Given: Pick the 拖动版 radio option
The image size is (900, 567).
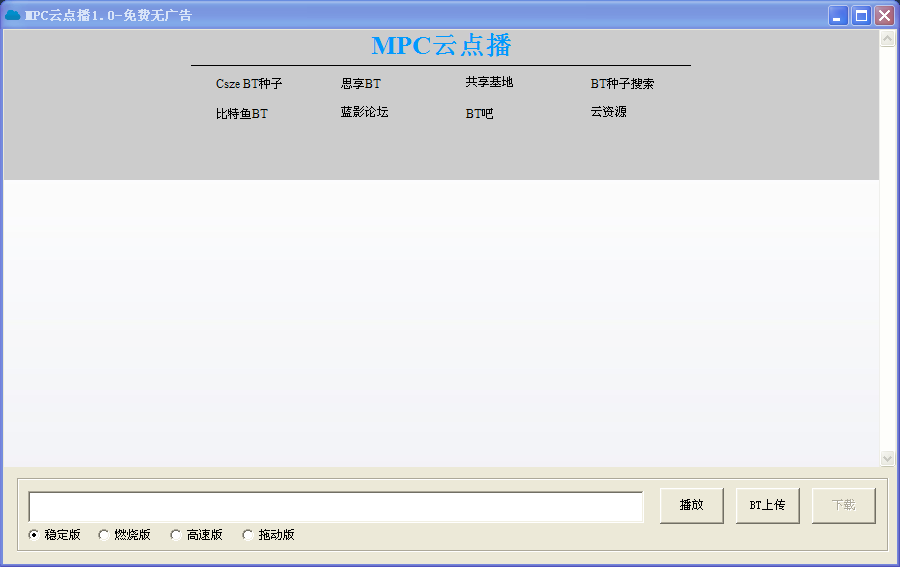Looking at the screenshot, I should click(248, 535).
